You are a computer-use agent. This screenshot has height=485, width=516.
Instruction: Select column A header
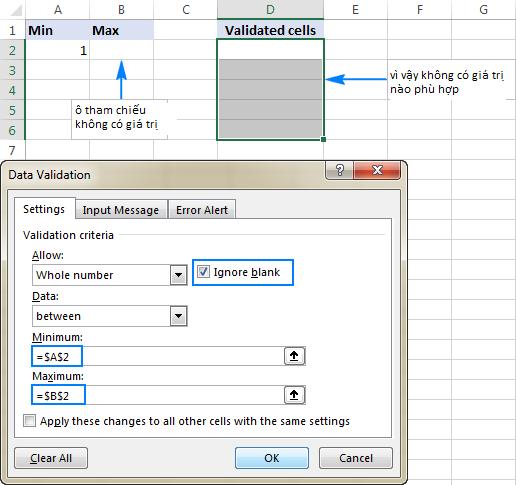coord(58,9)
